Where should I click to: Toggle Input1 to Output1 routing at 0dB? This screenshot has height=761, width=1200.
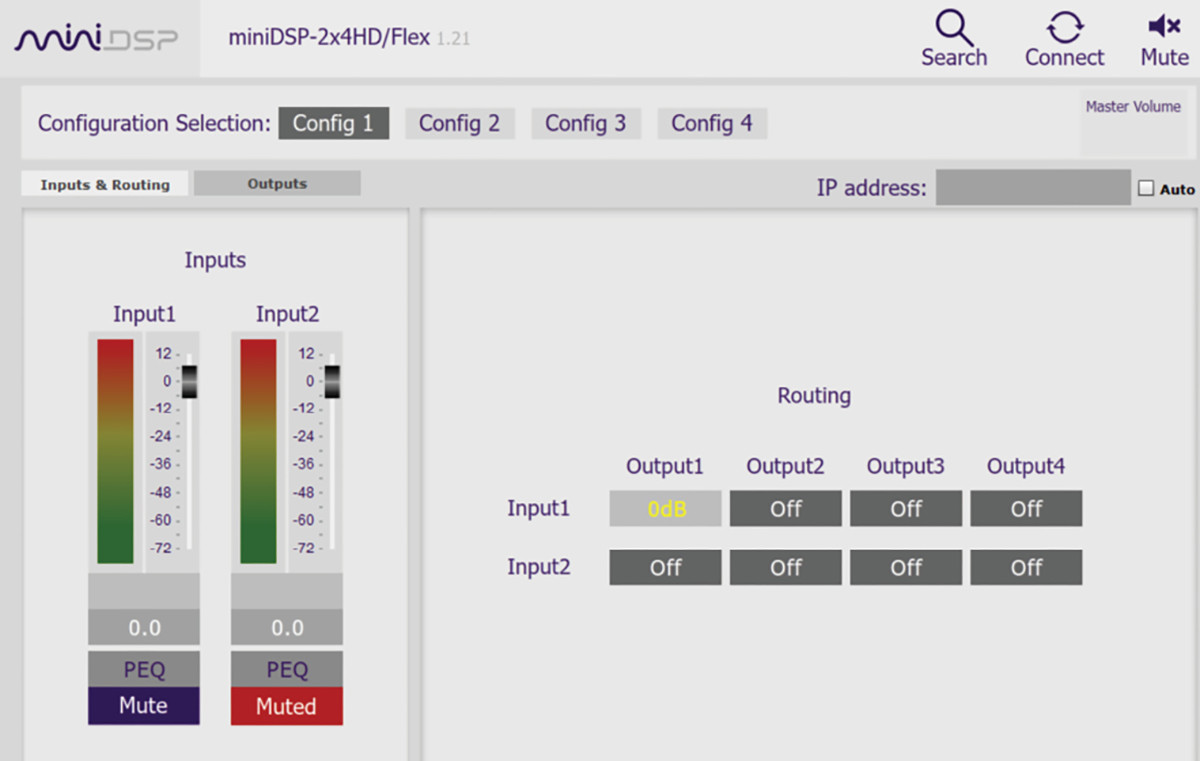click(x=665, y=509)
